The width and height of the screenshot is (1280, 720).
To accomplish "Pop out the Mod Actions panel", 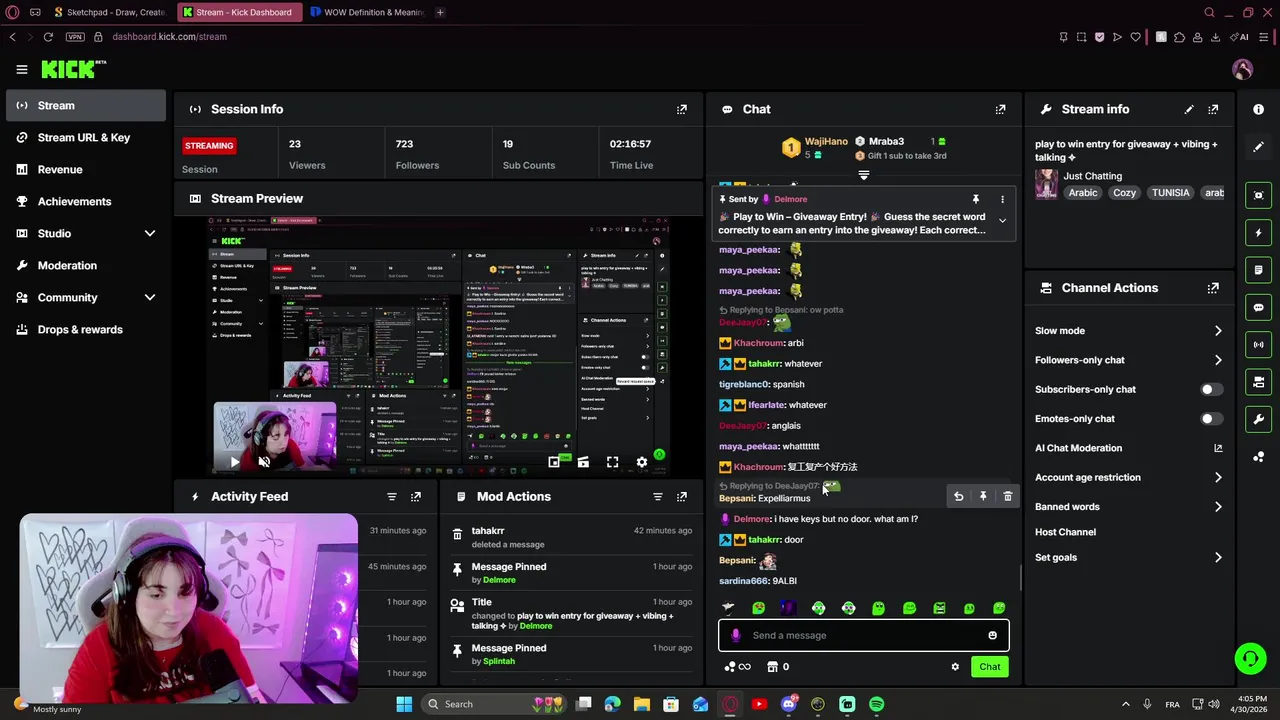I will (682, 496).
